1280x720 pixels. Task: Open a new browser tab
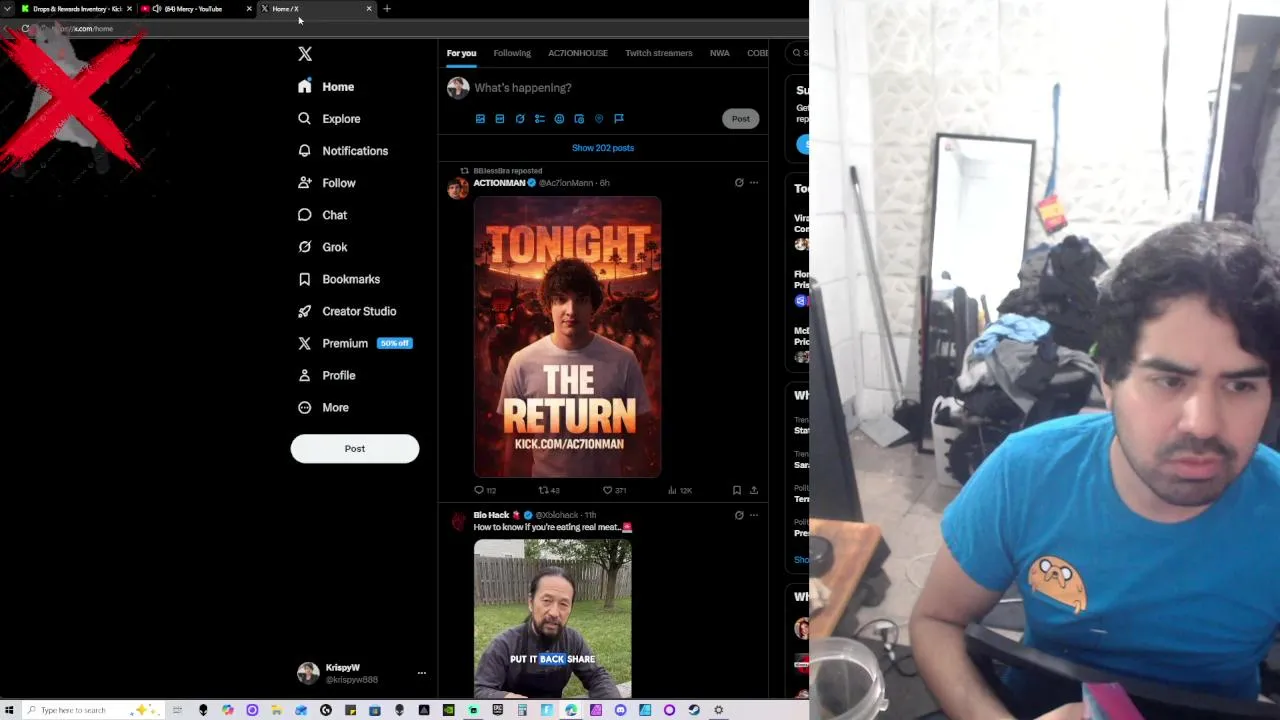(x=387, y=9)
